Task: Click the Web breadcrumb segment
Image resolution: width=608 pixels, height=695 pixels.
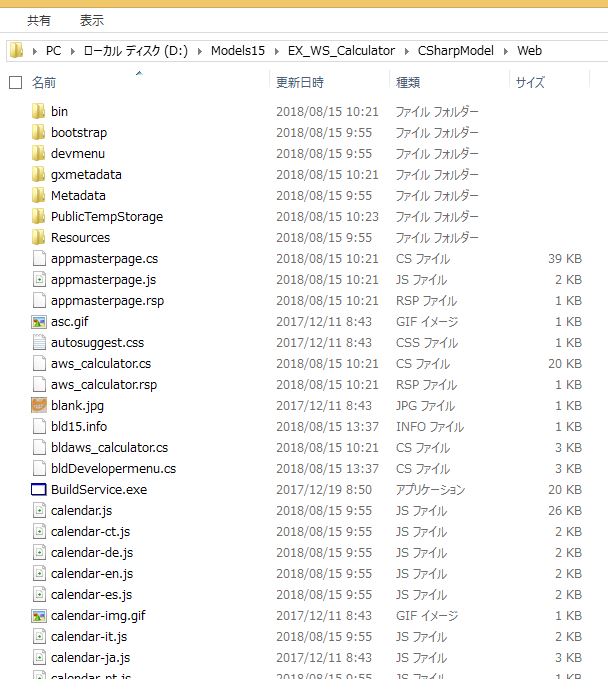Action: pyautogui.click(x=530, y=51)
